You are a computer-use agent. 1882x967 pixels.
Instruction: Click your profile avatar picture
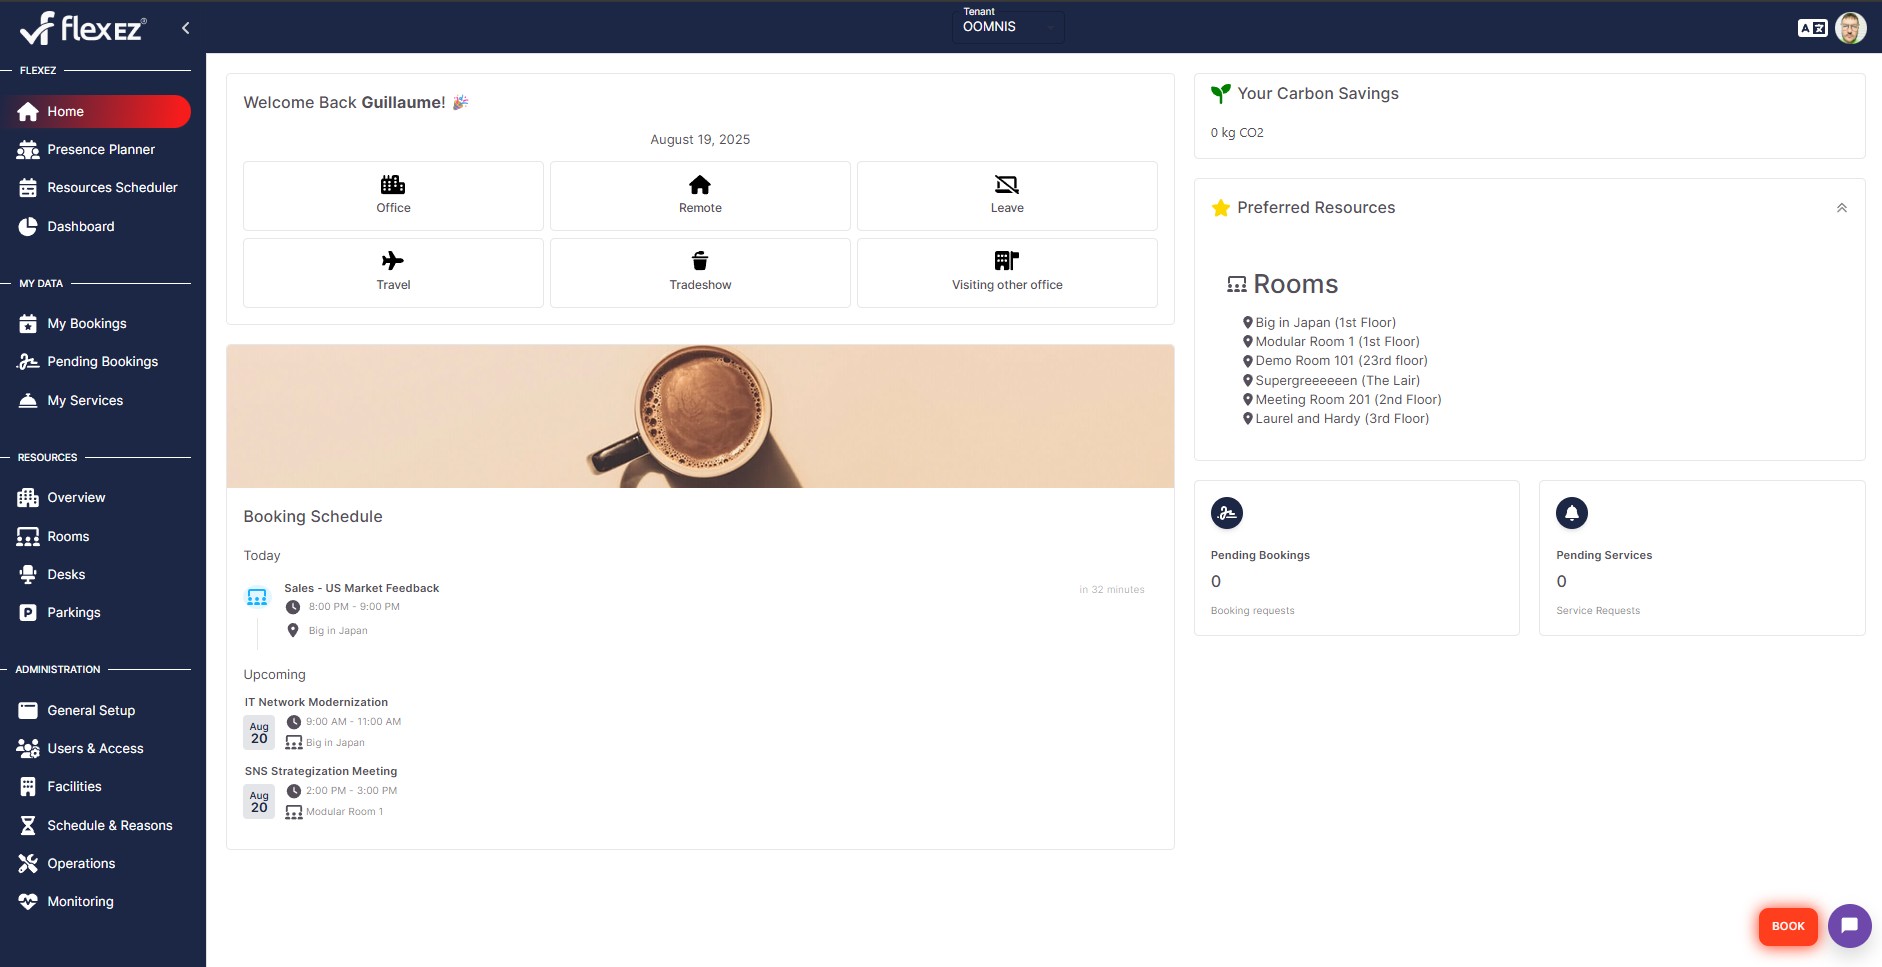(x=1852, y=27)
